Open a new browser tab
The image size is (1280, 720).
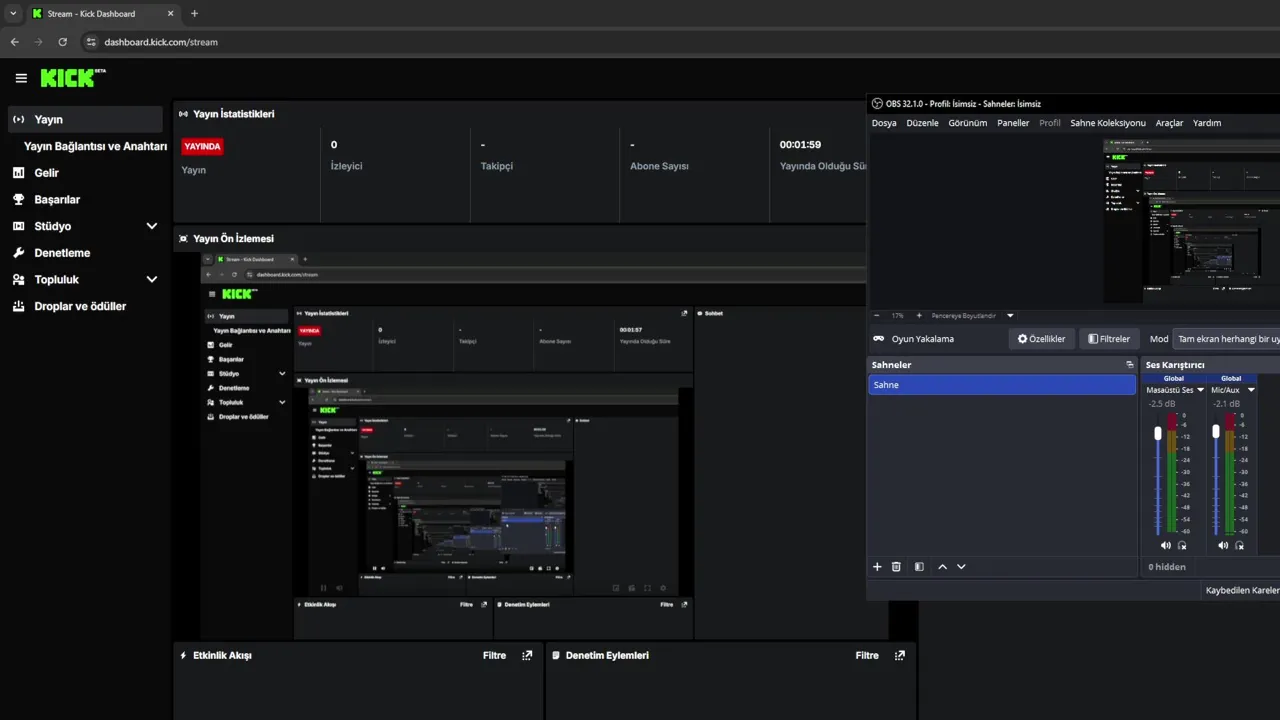click(194, 13)
